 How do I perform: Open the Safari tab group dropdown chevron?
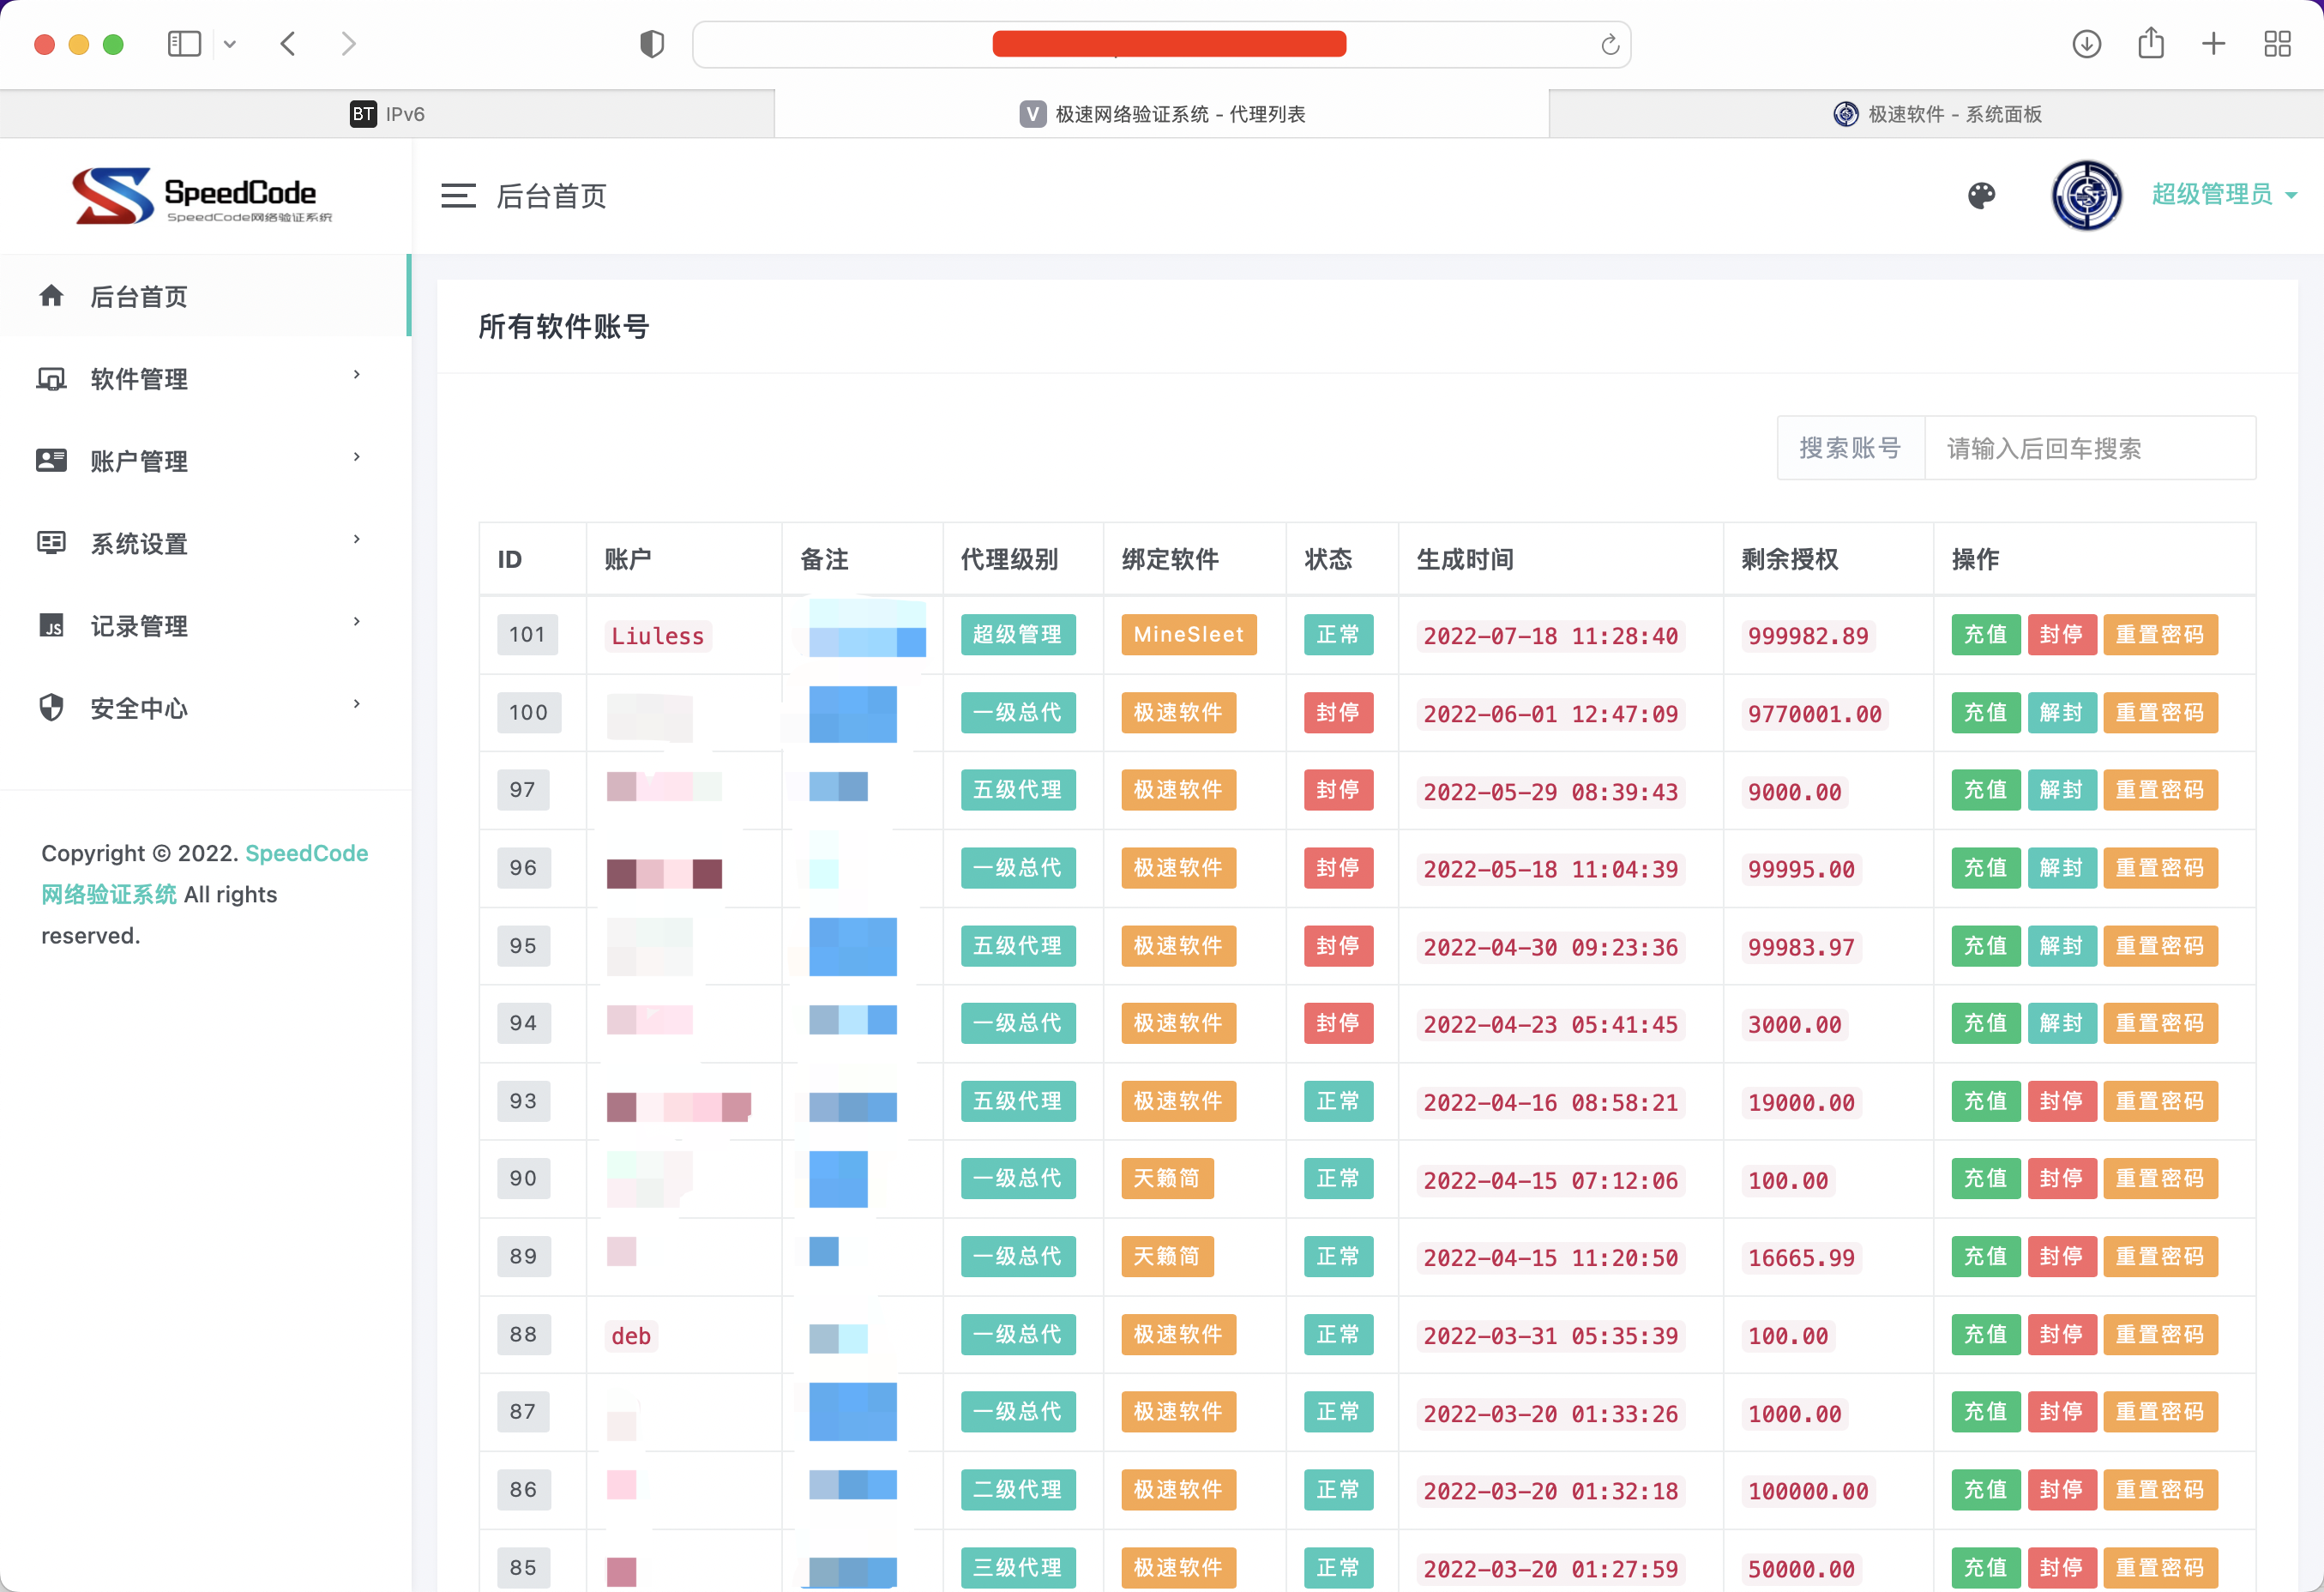(230, 44)
